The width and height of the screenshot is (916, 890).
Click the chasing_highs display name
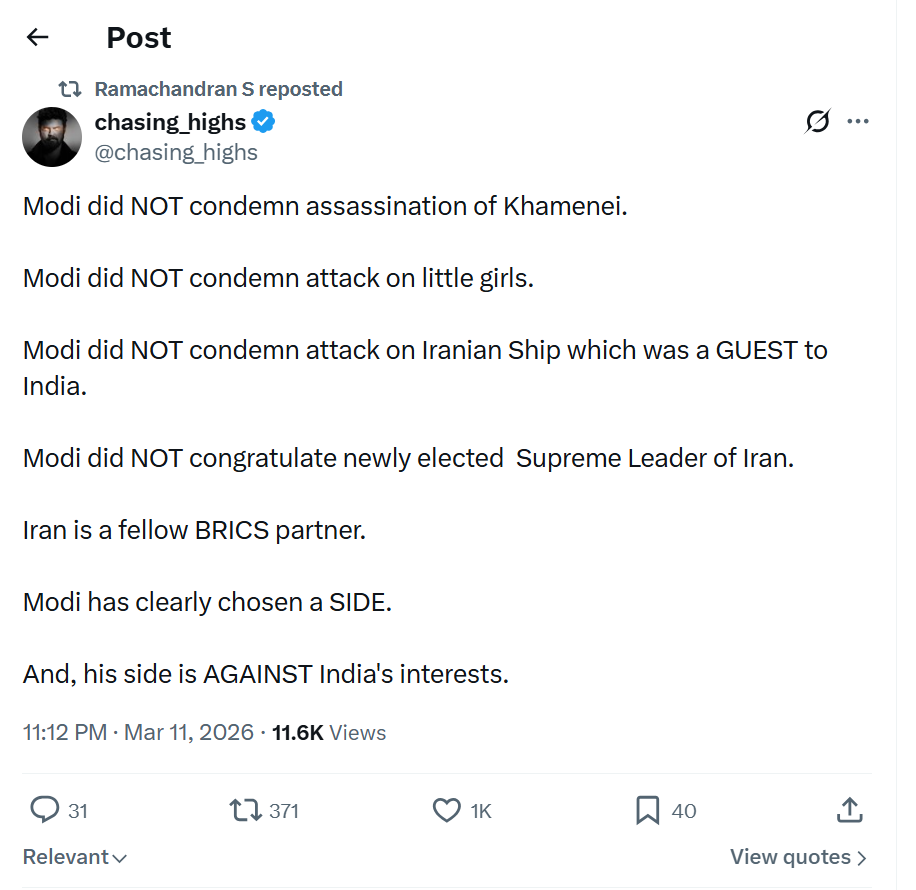[170, 122]
